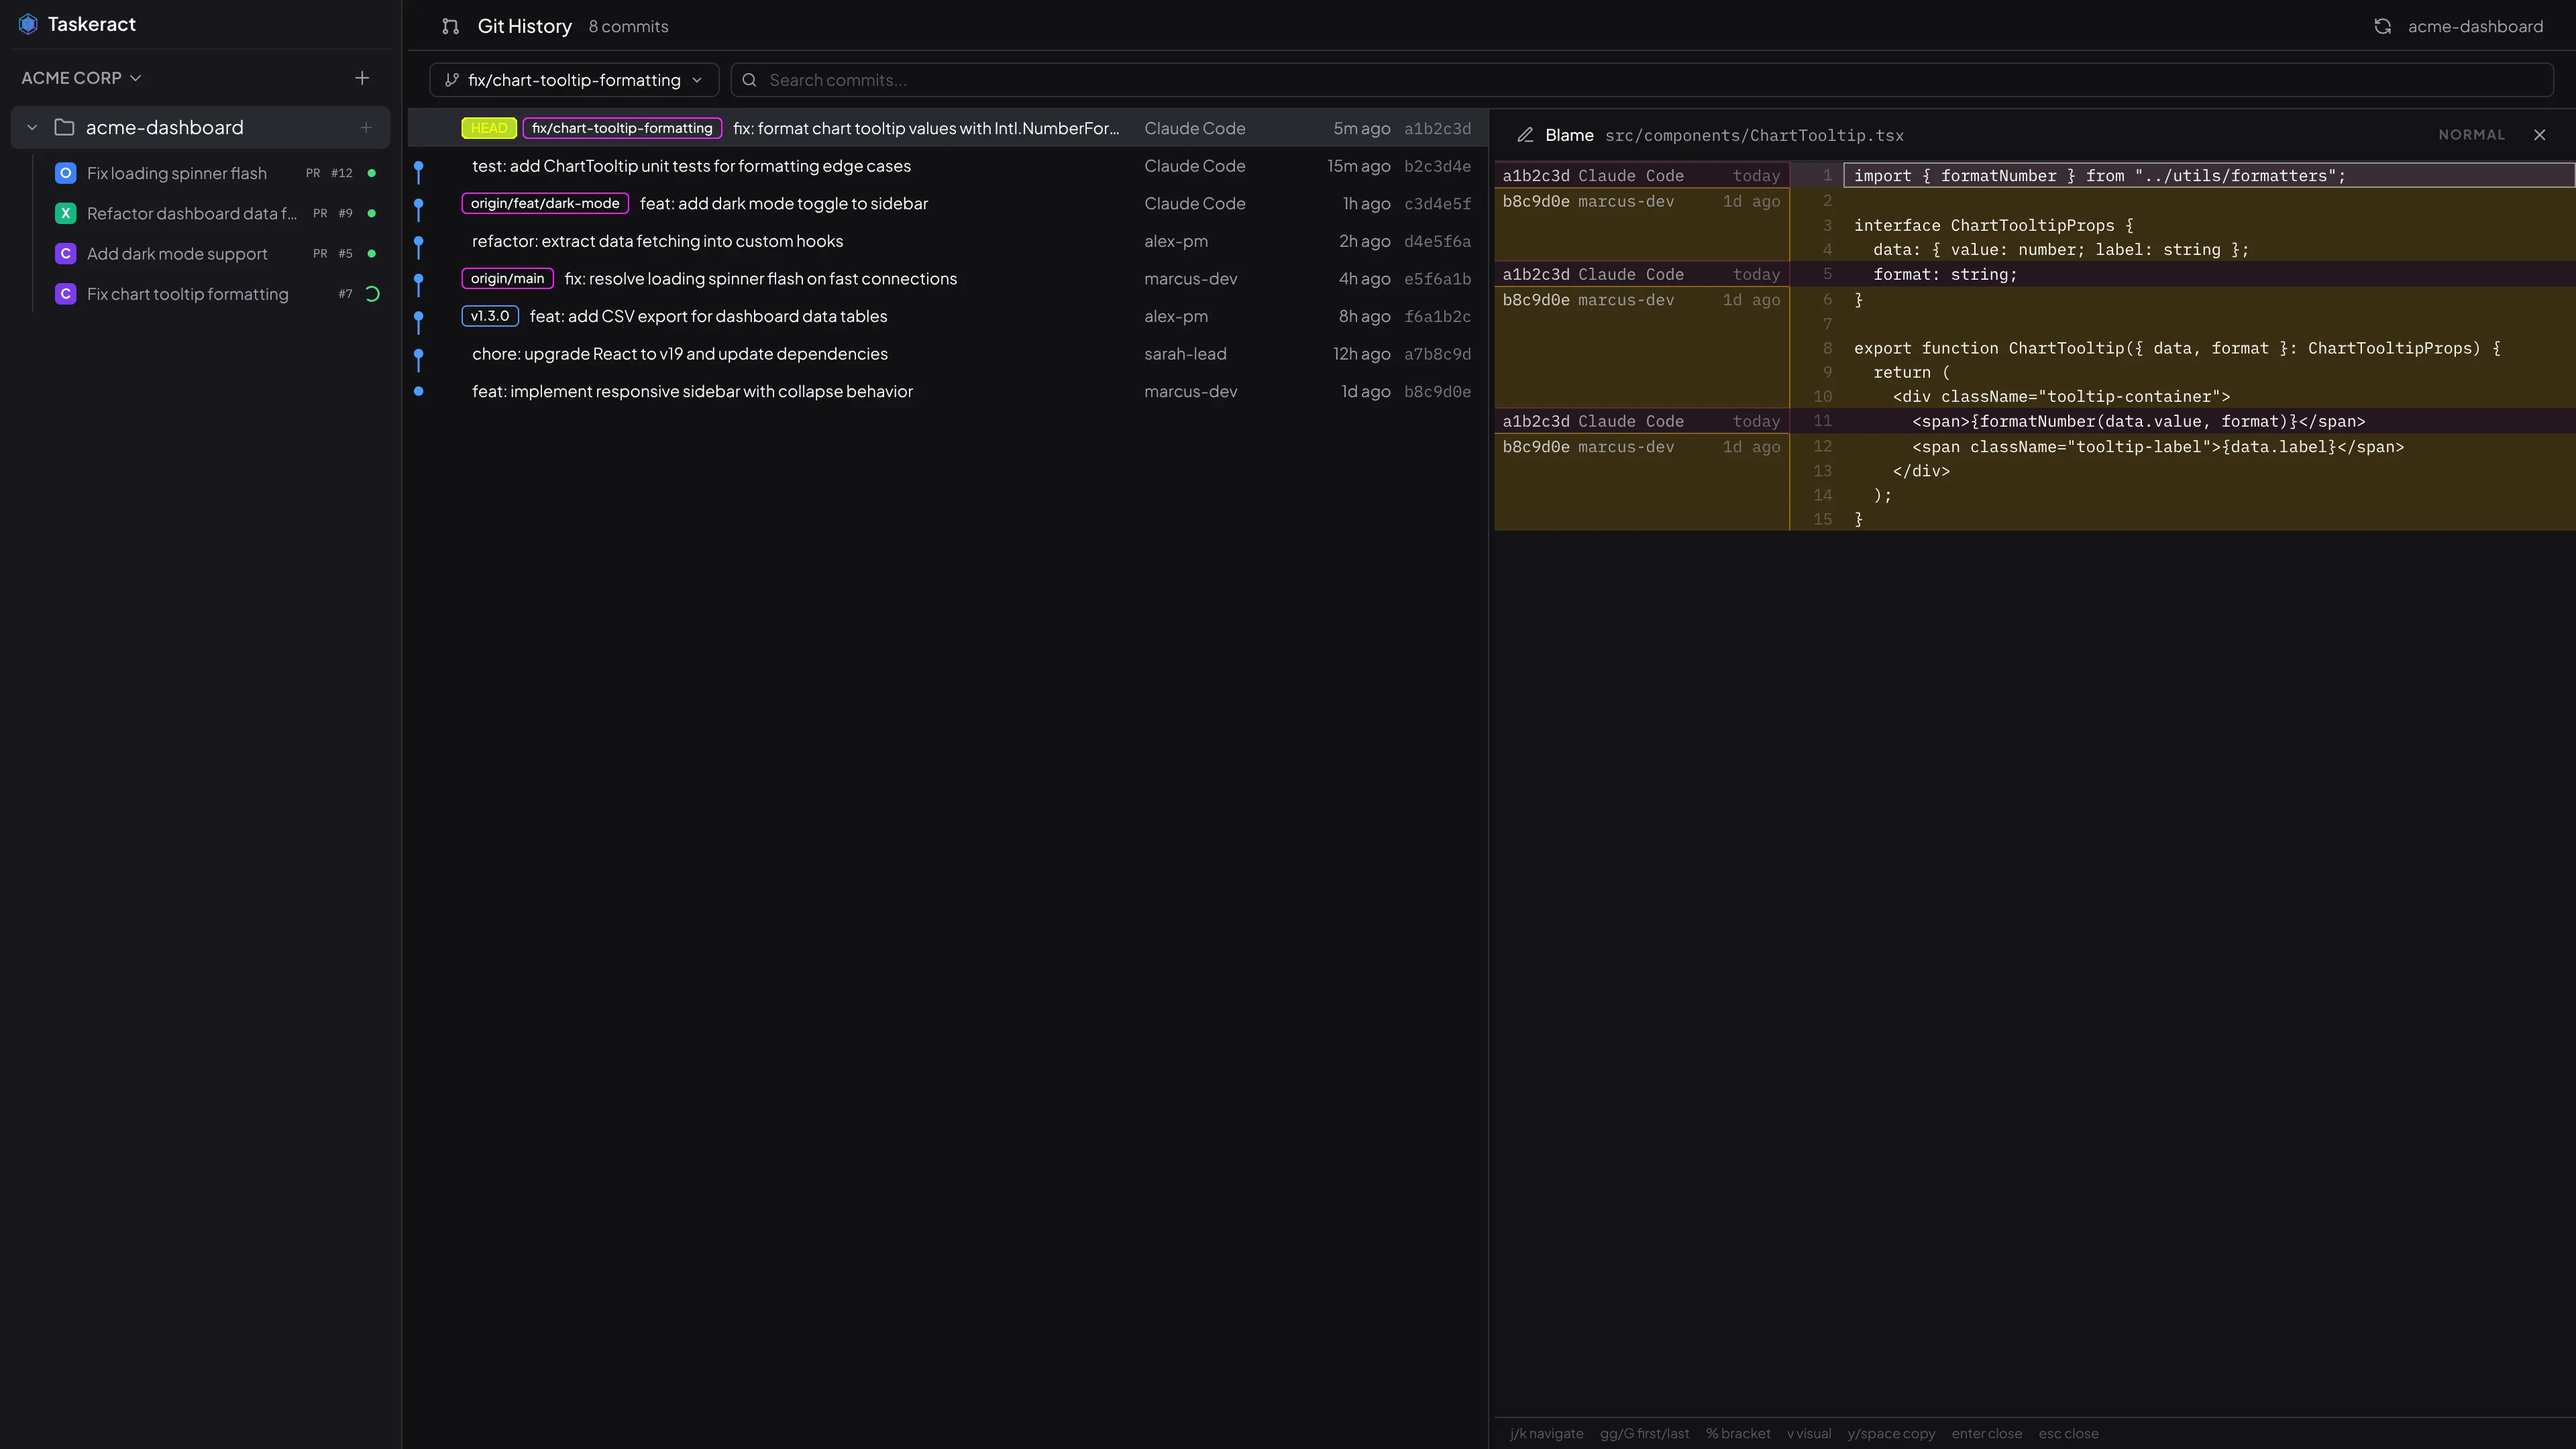Click the sync icon beside acme-dashboard name
This screenshot has width=2576, height=1449.
(x=2384, y=25)
